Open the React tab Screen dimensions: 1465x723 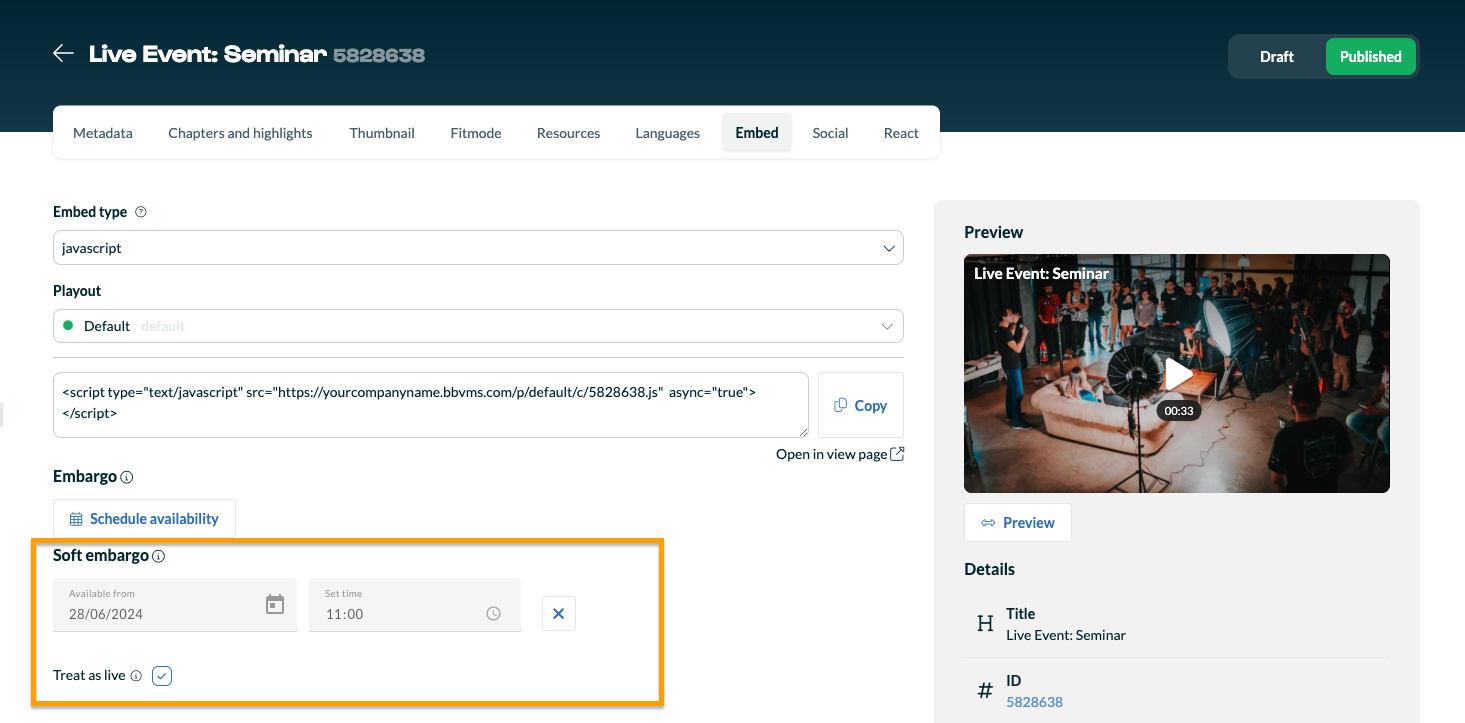pos(901,133)
